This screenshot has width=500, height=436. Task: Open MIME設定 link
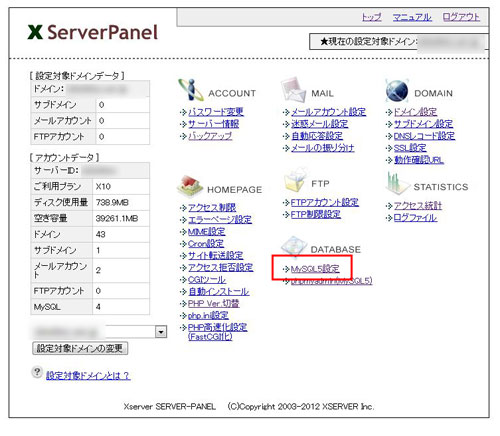[207, 232]
